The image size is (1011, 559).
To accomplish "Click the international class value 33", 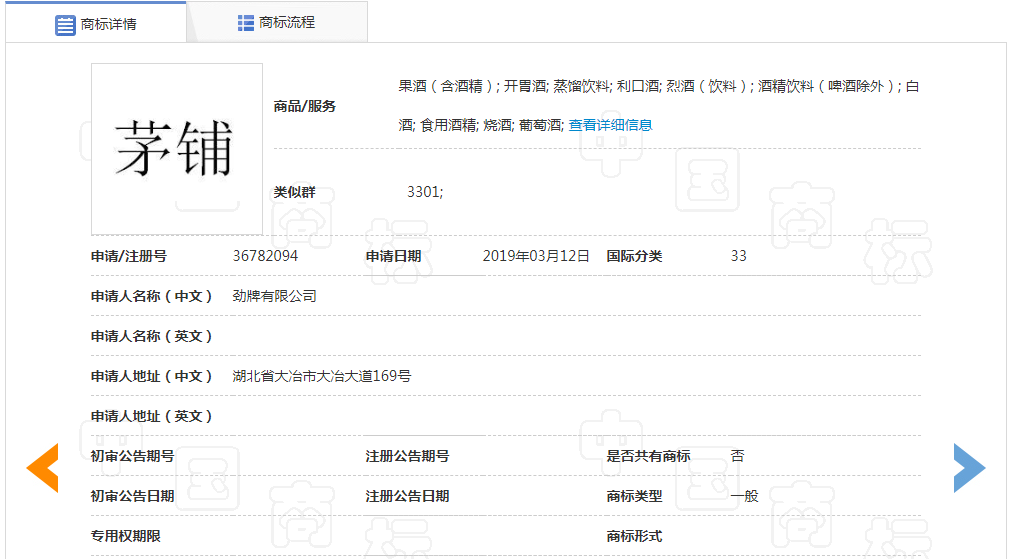I will pos(738,256).
